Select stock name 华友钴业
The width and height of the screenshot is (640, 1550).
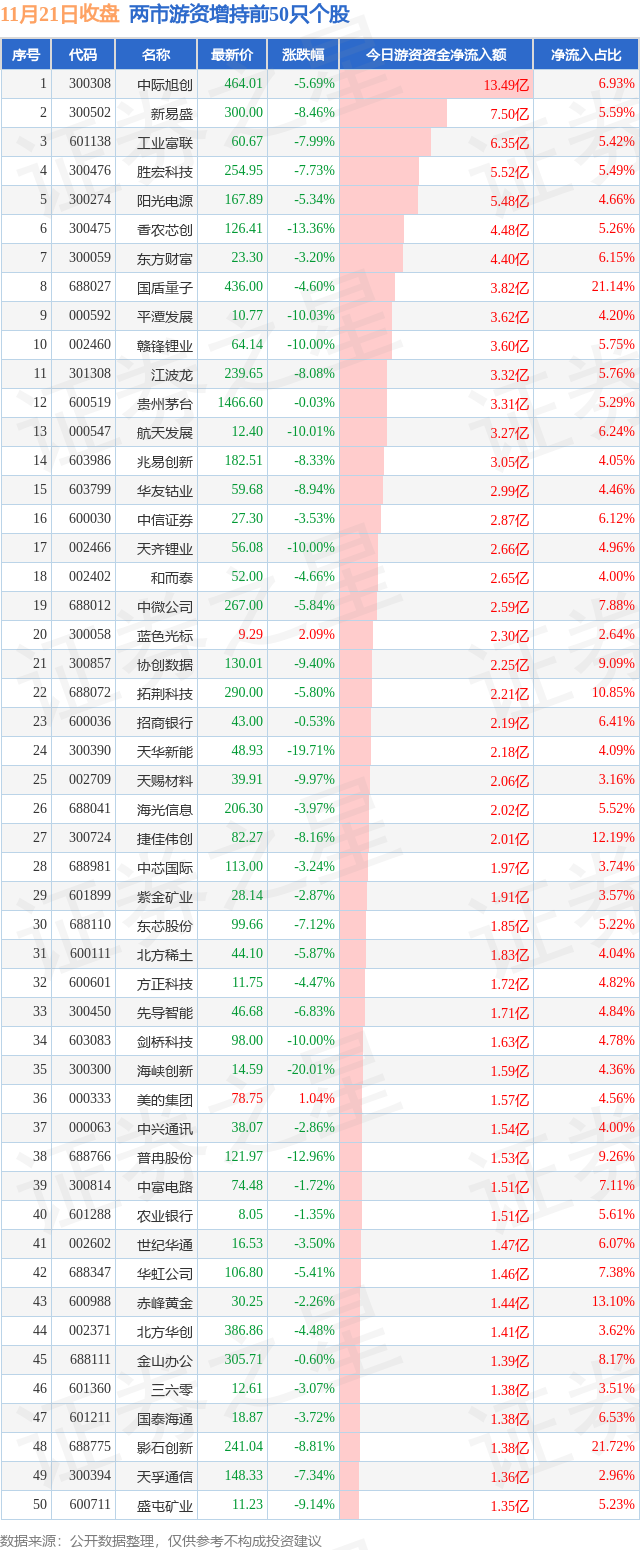[165, 491]
